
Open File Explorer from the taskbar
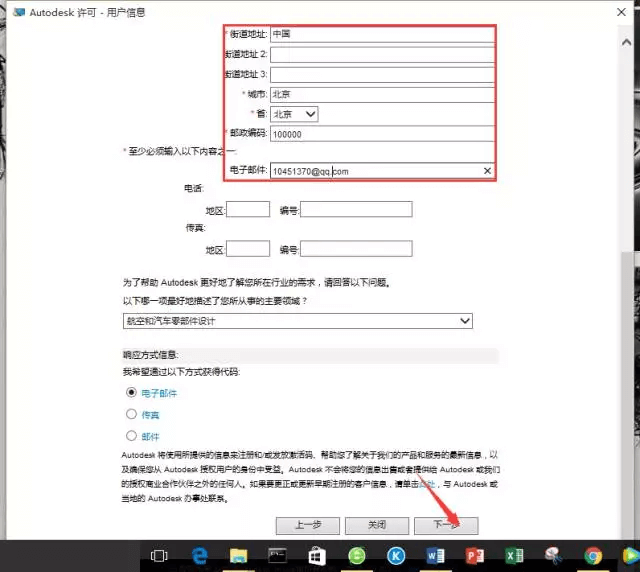point(238,556)
